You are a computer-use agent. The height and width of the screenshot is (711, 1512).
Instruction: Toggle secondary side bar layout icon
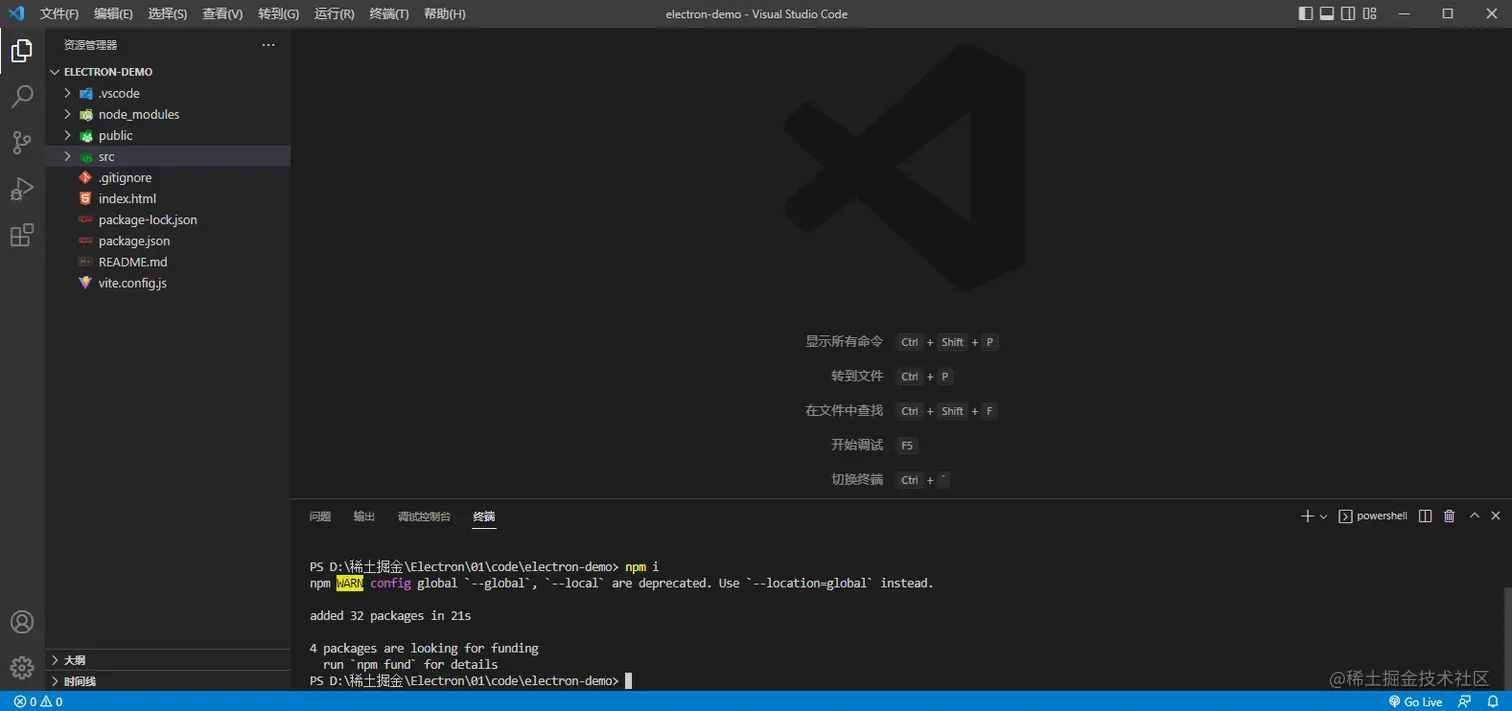[x=1348, y=14]
